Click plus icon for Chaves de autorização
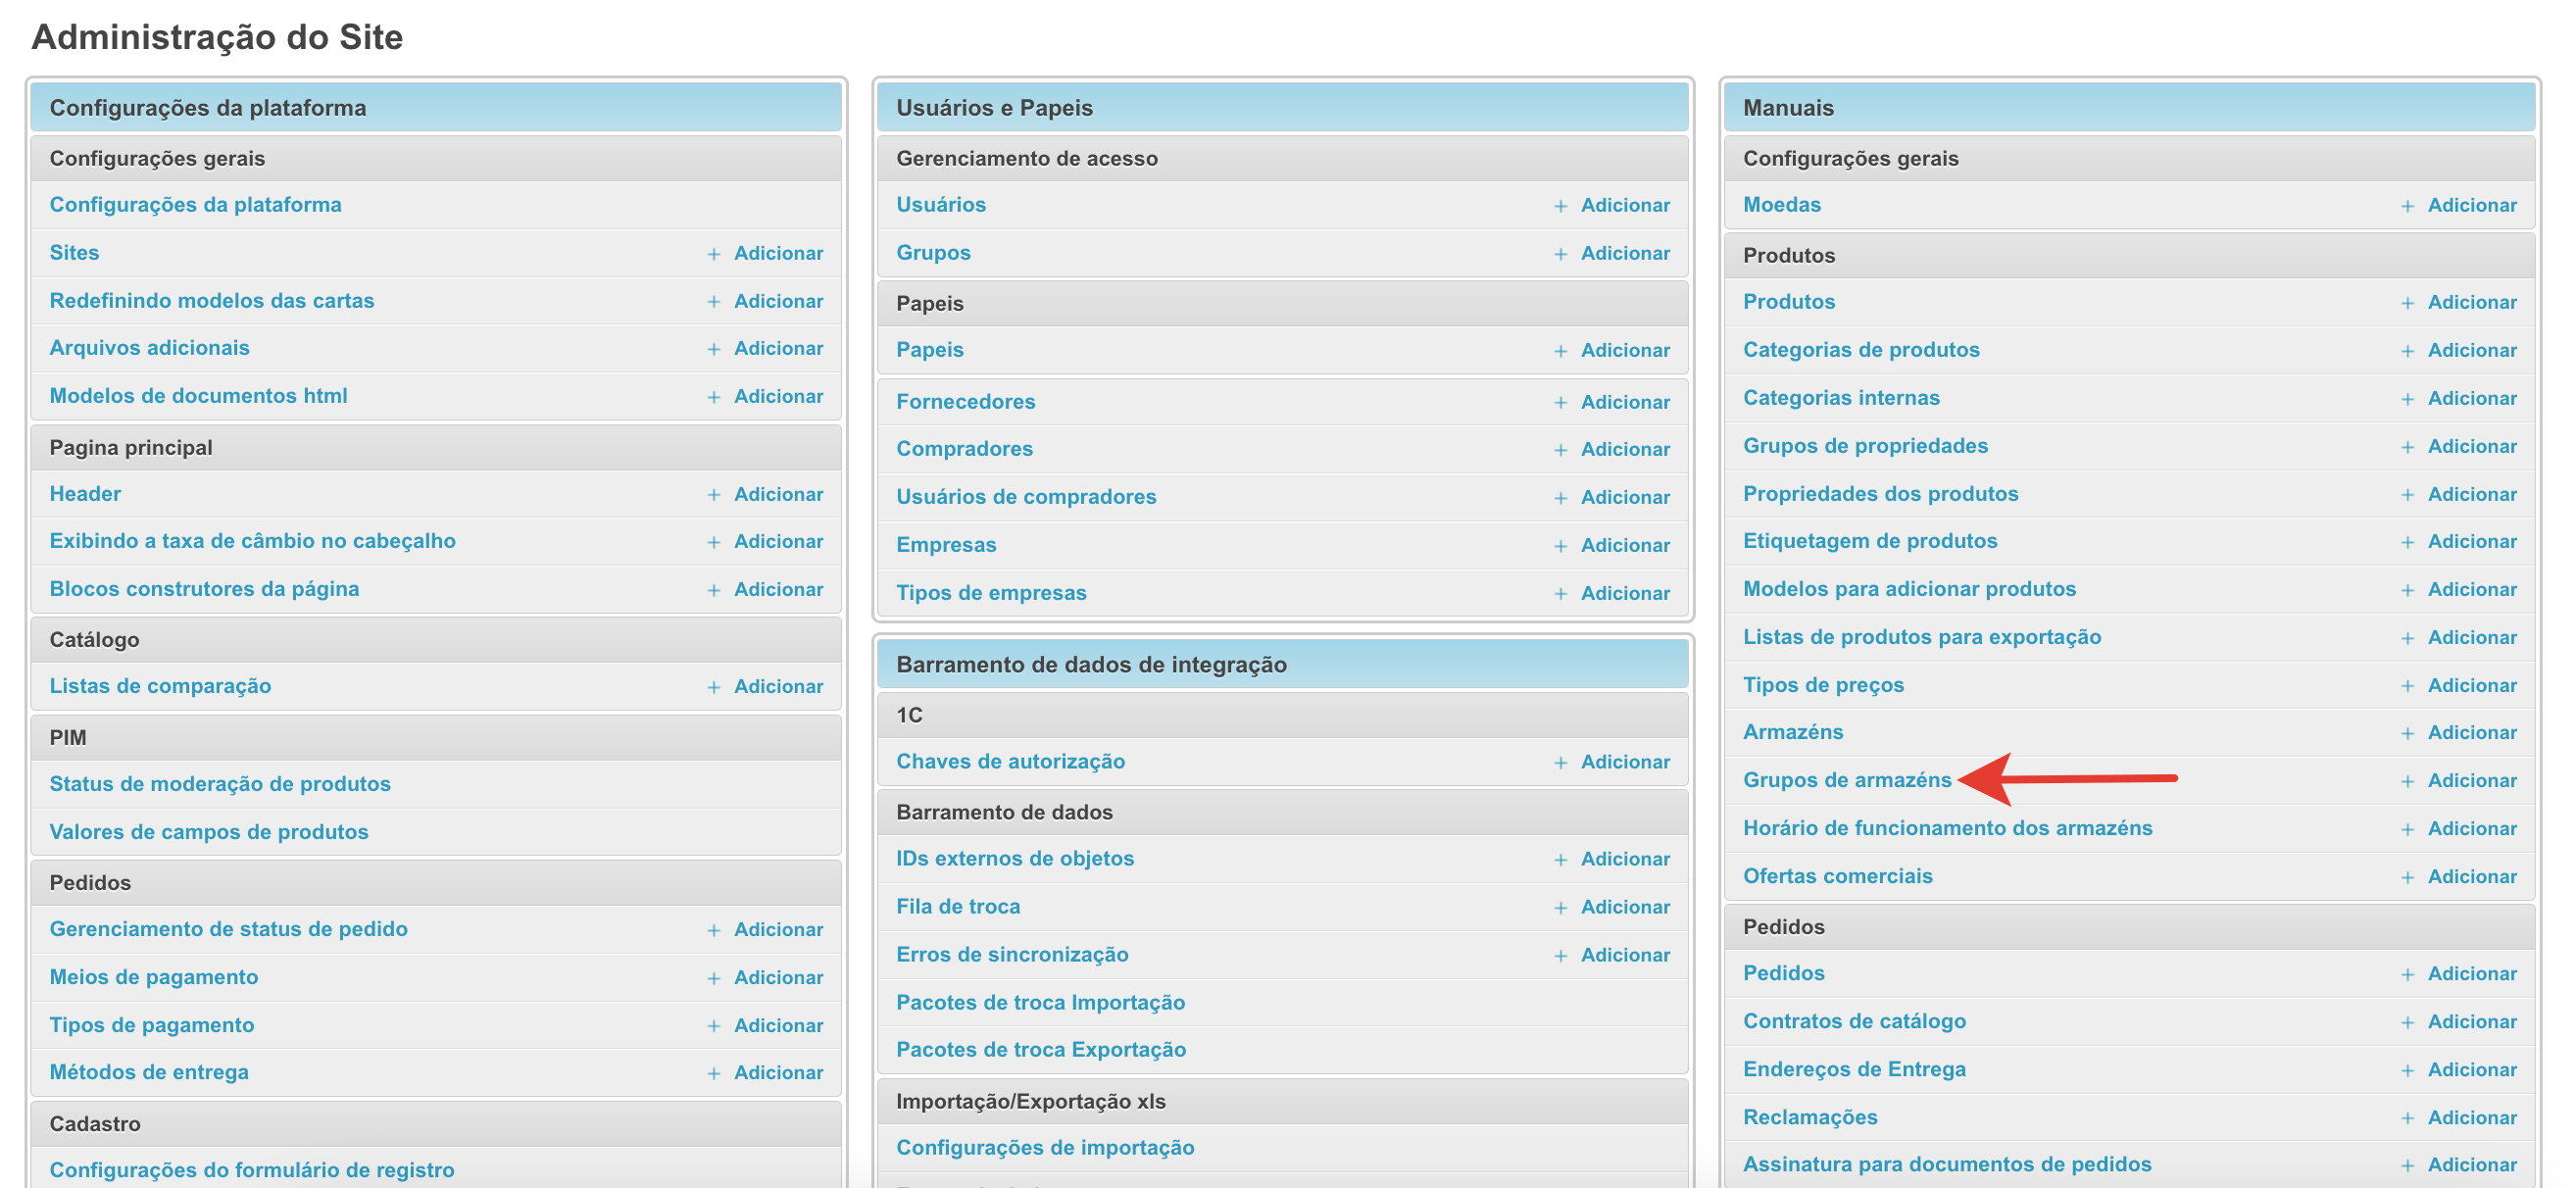The height and width of the screenshot is (1188, 2576). [1560, 763]
